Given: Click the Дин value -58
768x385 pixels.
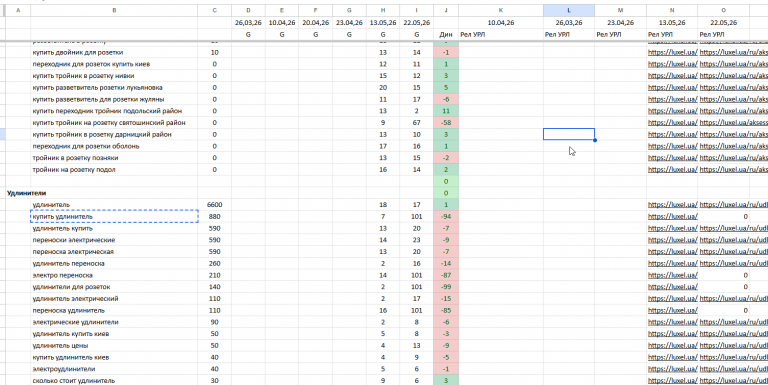Looking at the screenshot, I should [x=446, y=123].
